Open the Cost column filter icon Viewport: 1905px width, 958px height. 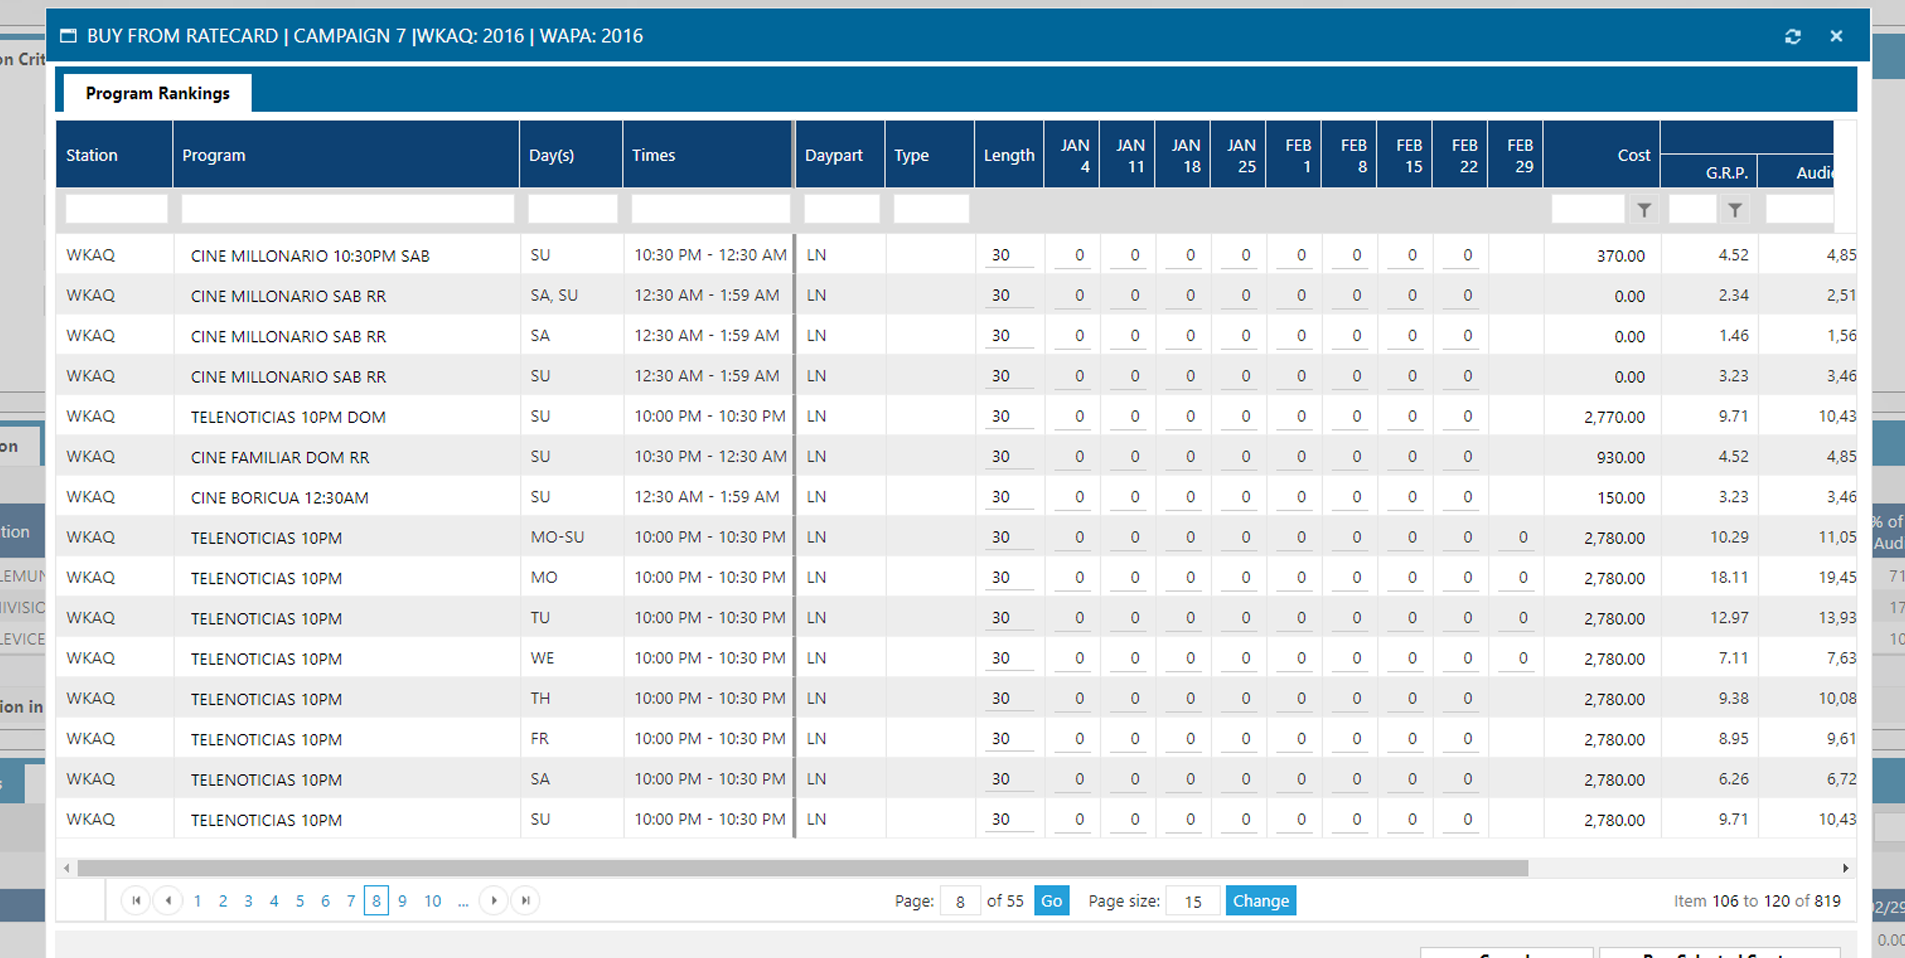tap(1644, 210)
